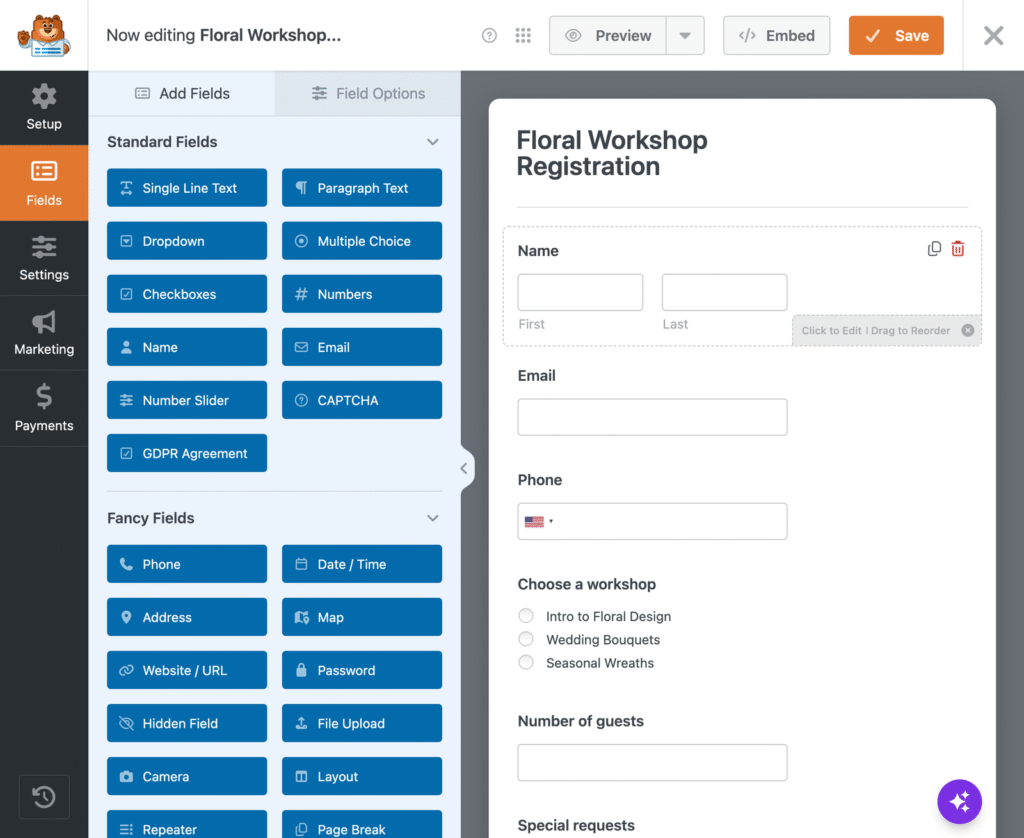Open the grid apps menu icon
1024x838 pixels.
523,35
